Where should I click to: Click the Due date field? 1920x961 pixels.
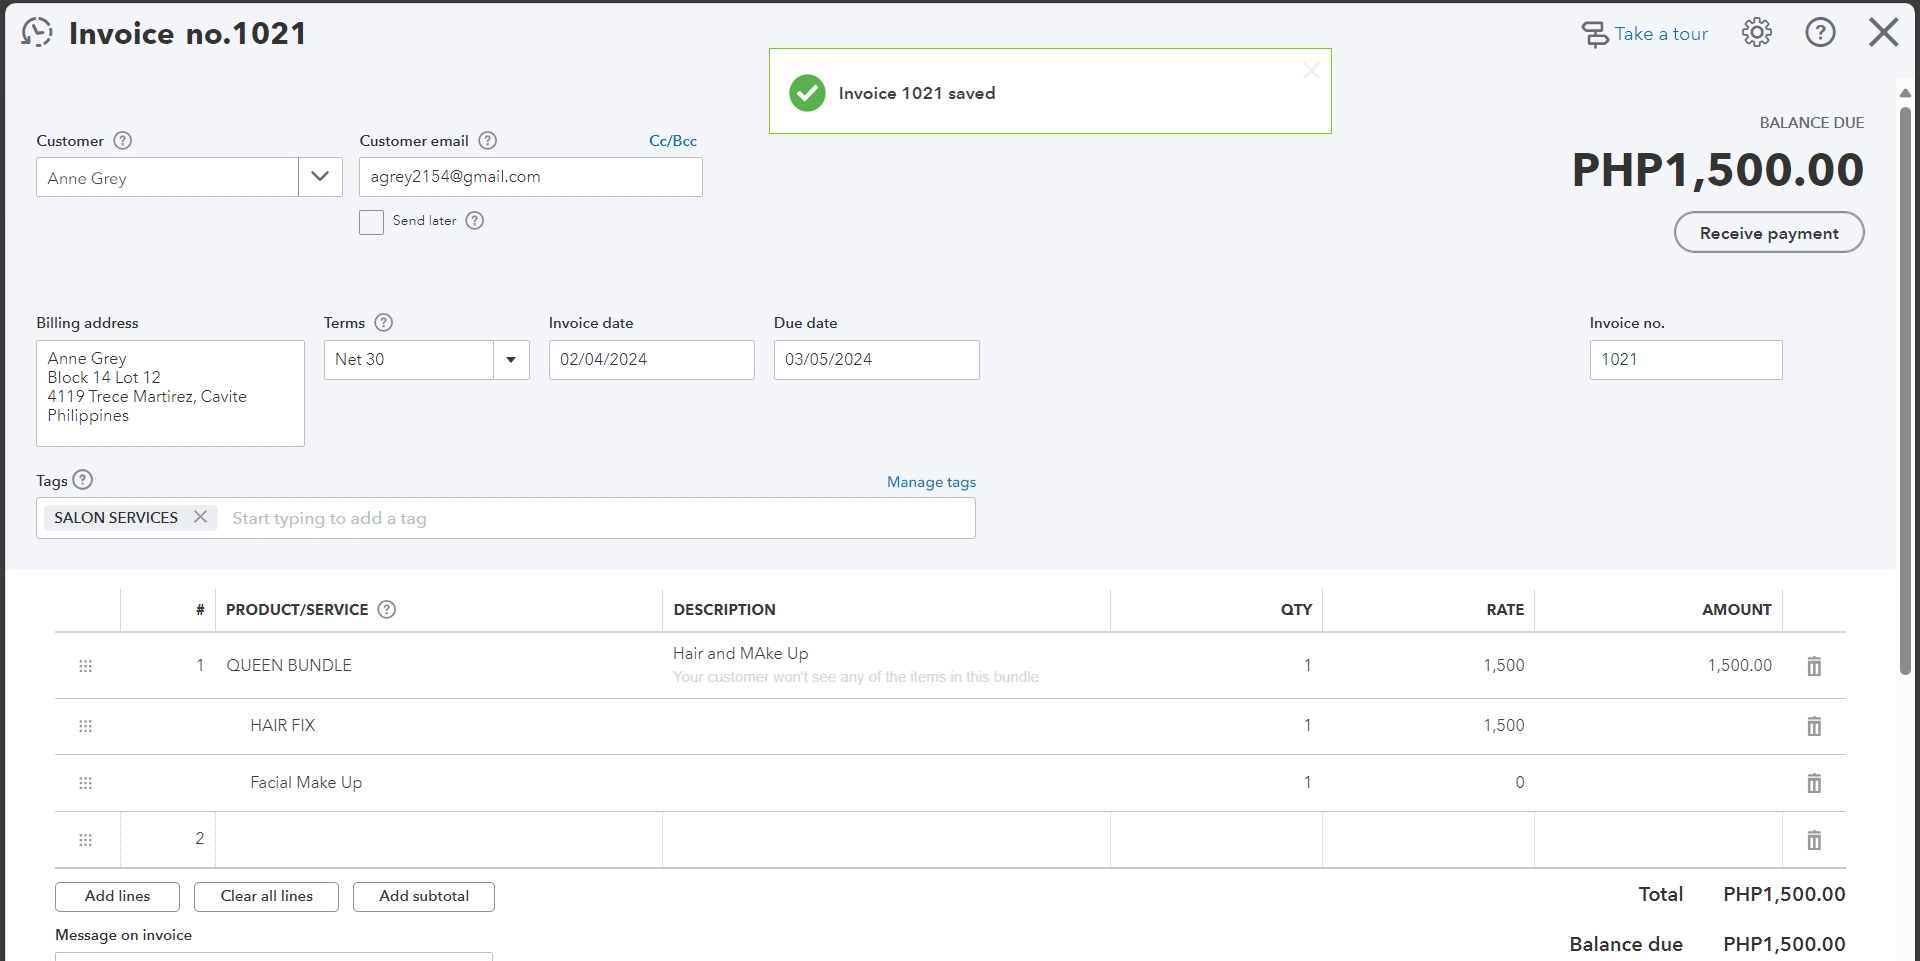pos(877,360)
